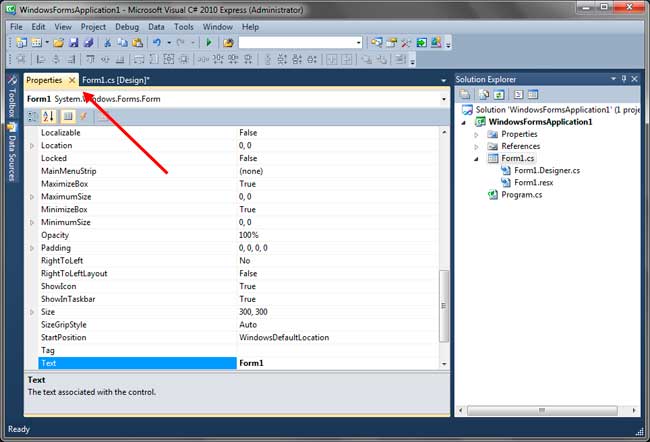Expand the Size property row
The height and width of the screenshot is (442, 650).
click(32, 312)
